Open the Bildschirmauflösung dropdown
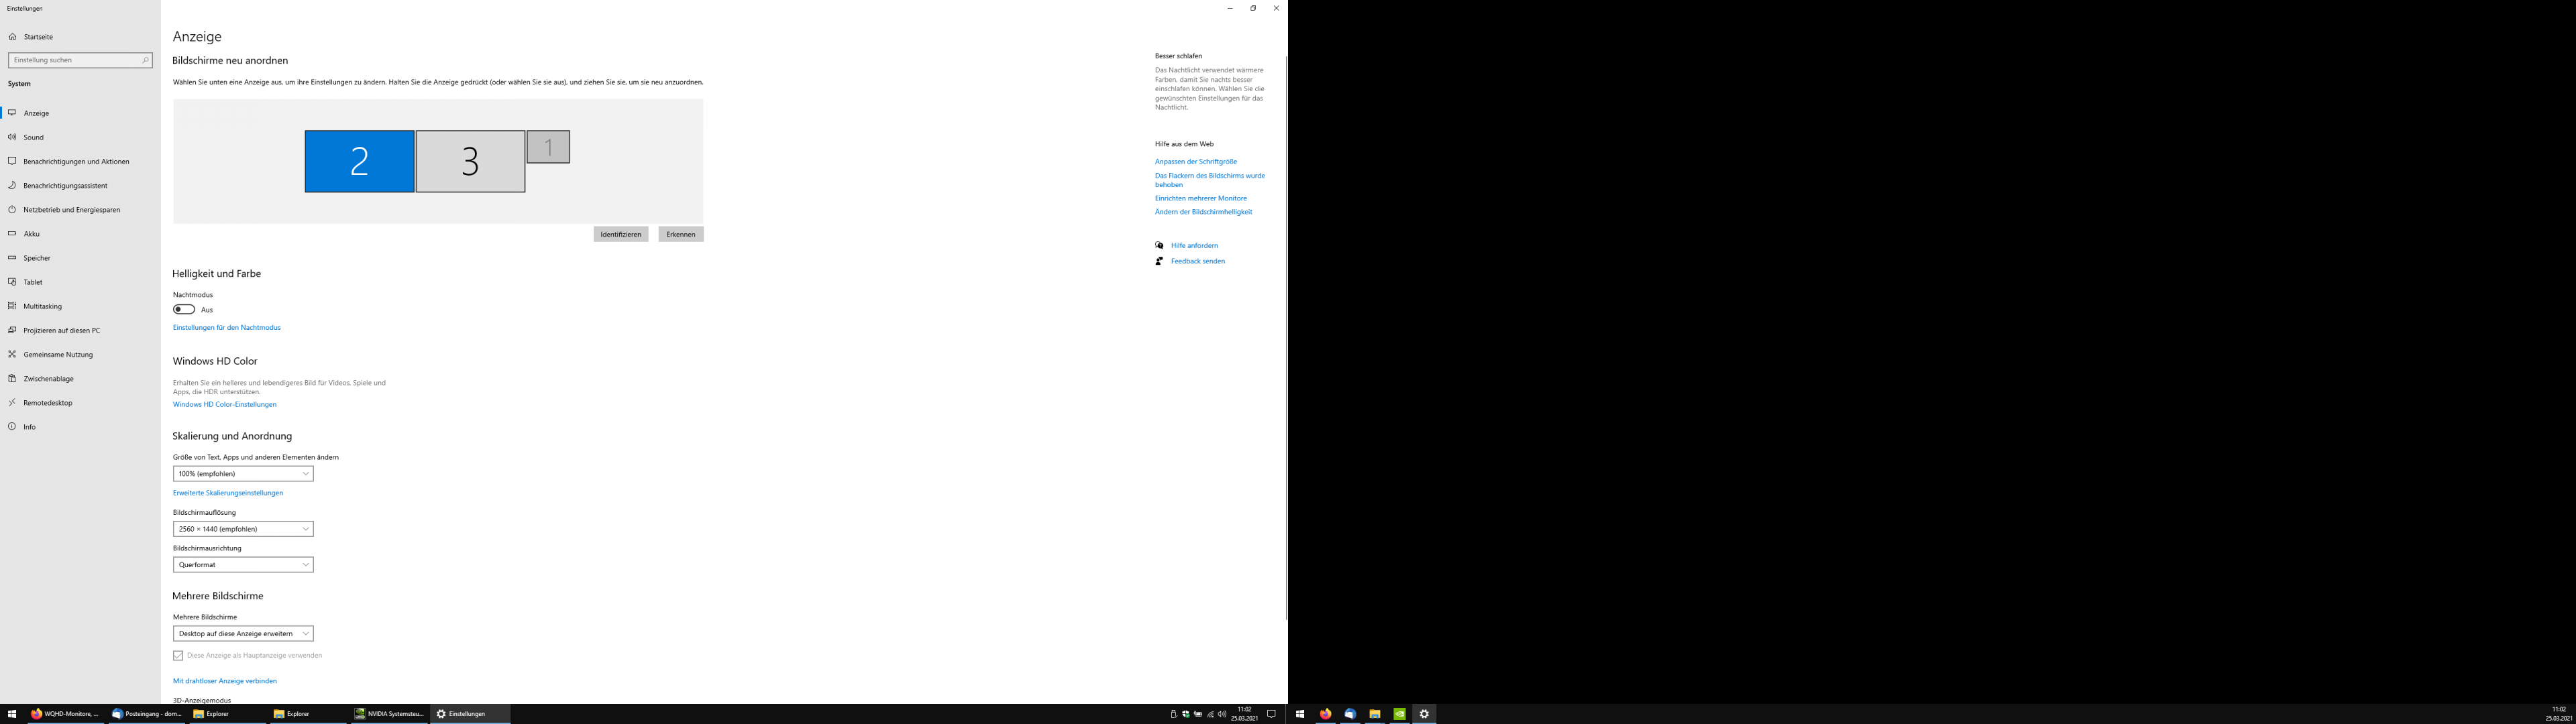Image resolution: width=2576 pixels, height=724 pixels. pos(243,529)
